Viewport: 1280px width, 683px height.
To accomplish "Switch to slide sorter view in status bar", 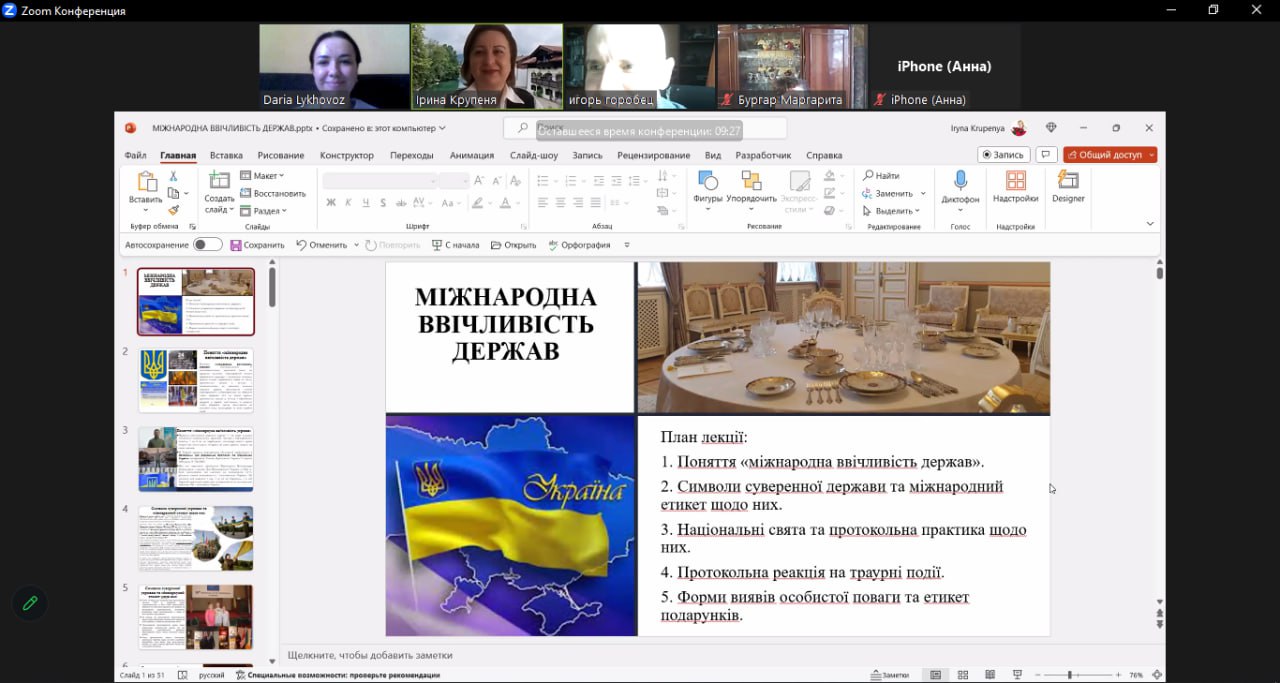I will click(x=962, y=675).
